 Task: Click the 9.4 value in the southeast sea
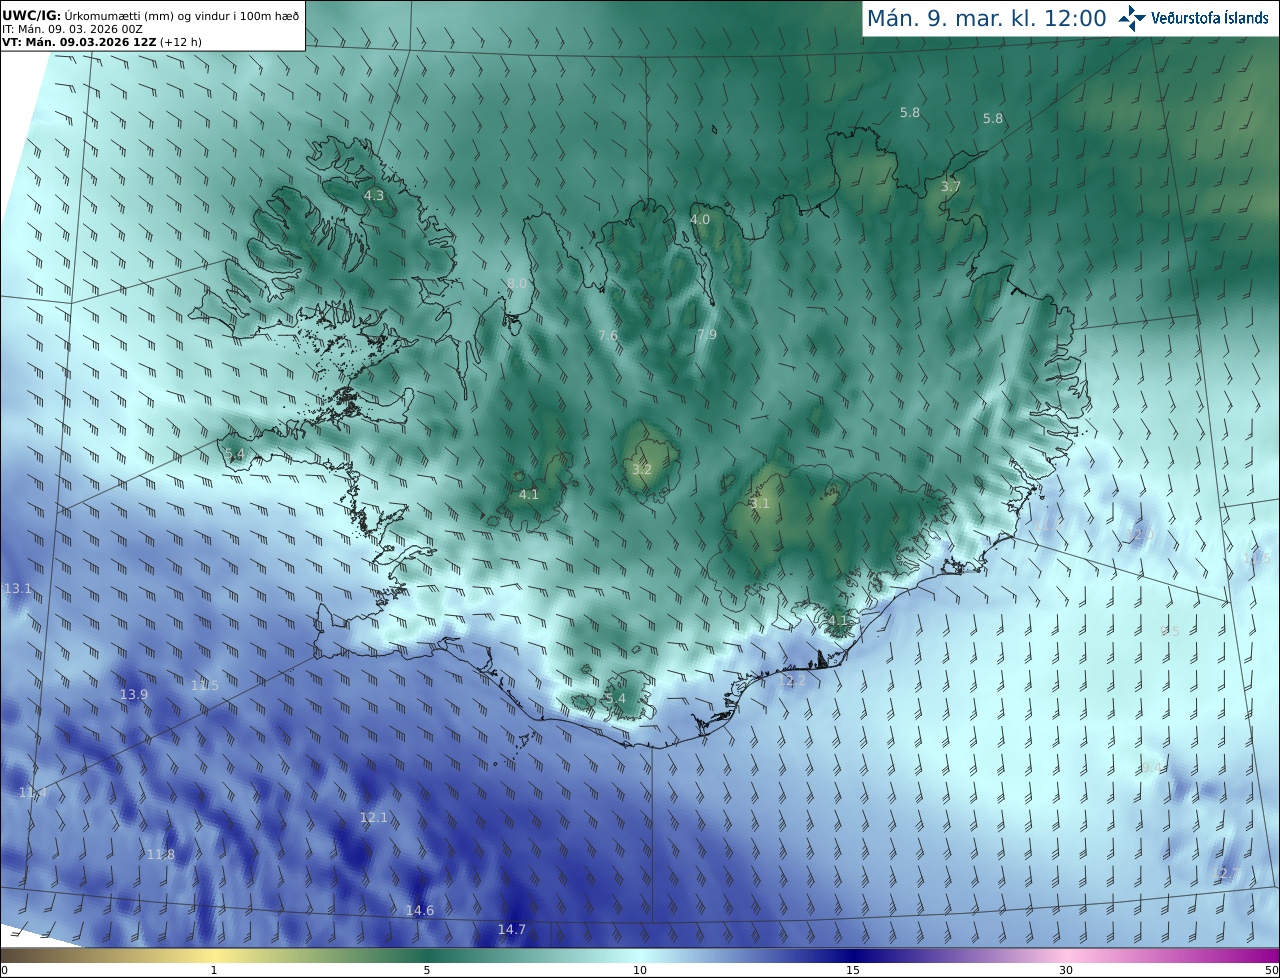click(x=1151, y=767)
